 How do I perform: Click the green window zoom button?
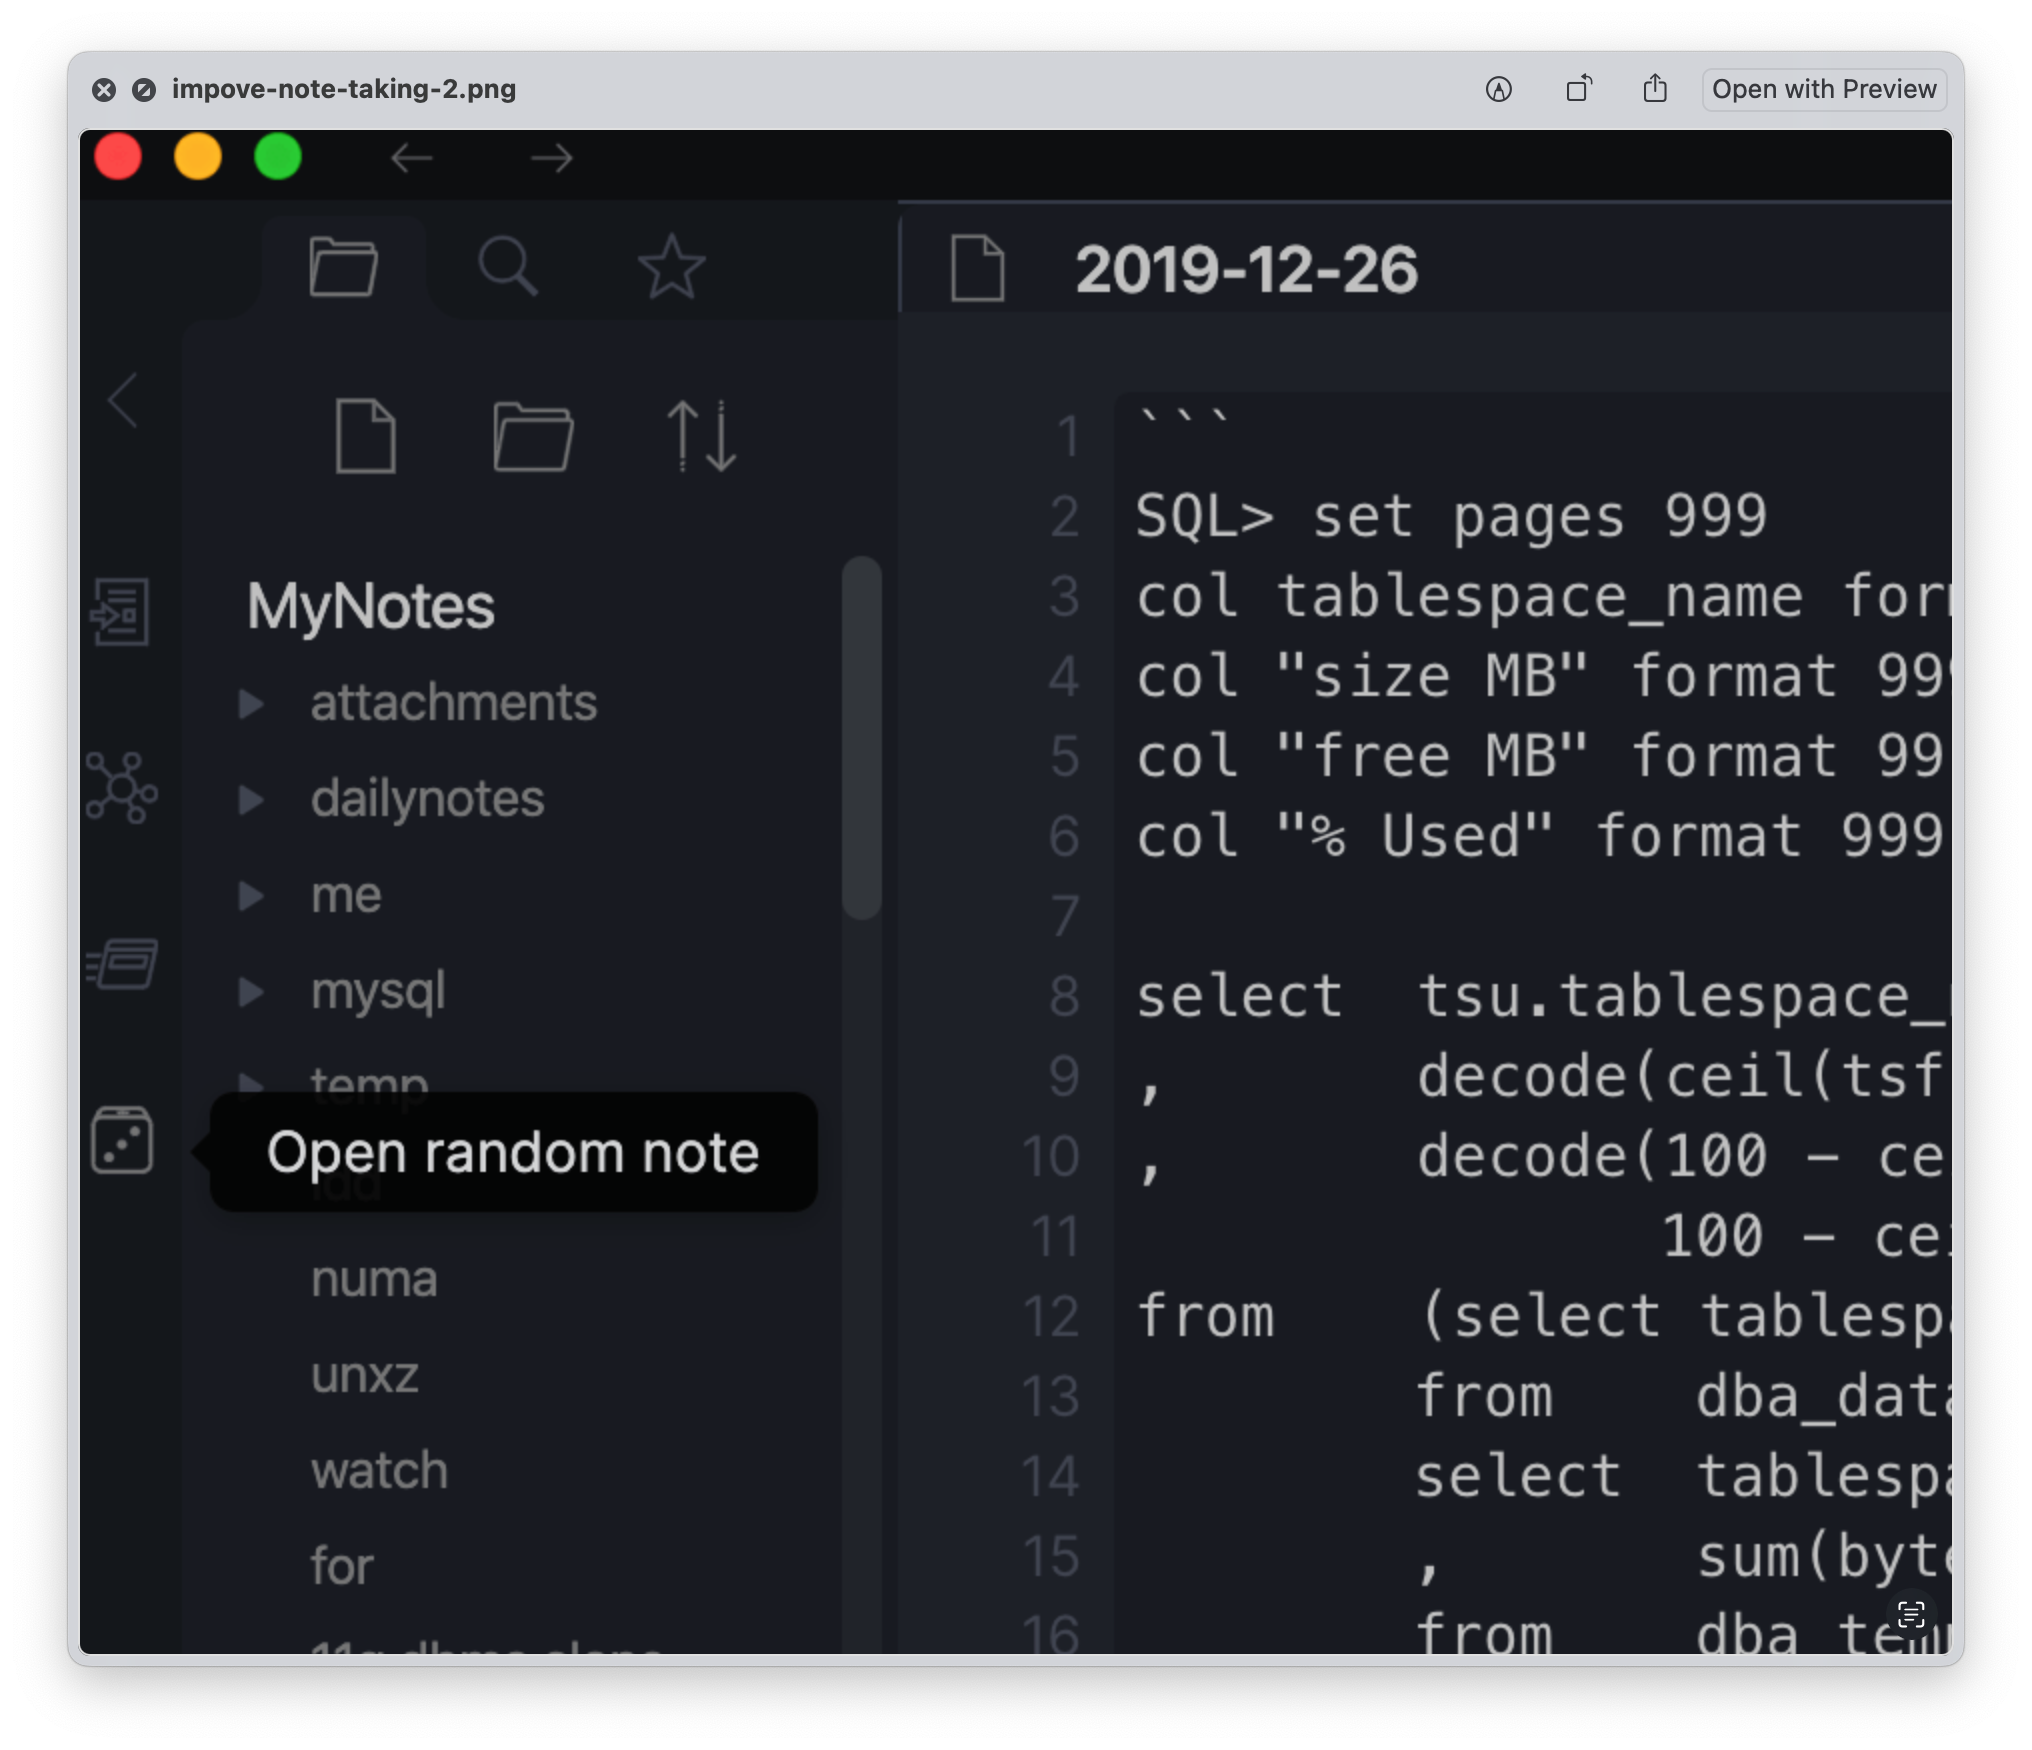pos(278,157)
